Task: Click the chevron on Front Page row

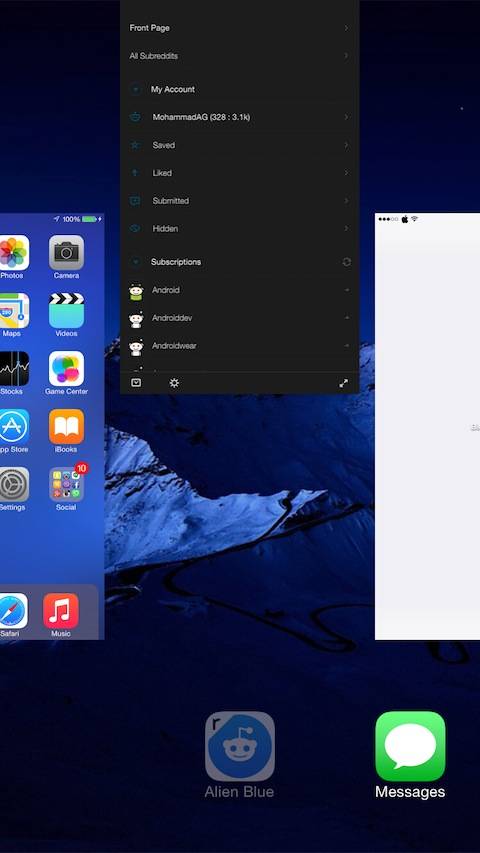Action: point(346,28)
